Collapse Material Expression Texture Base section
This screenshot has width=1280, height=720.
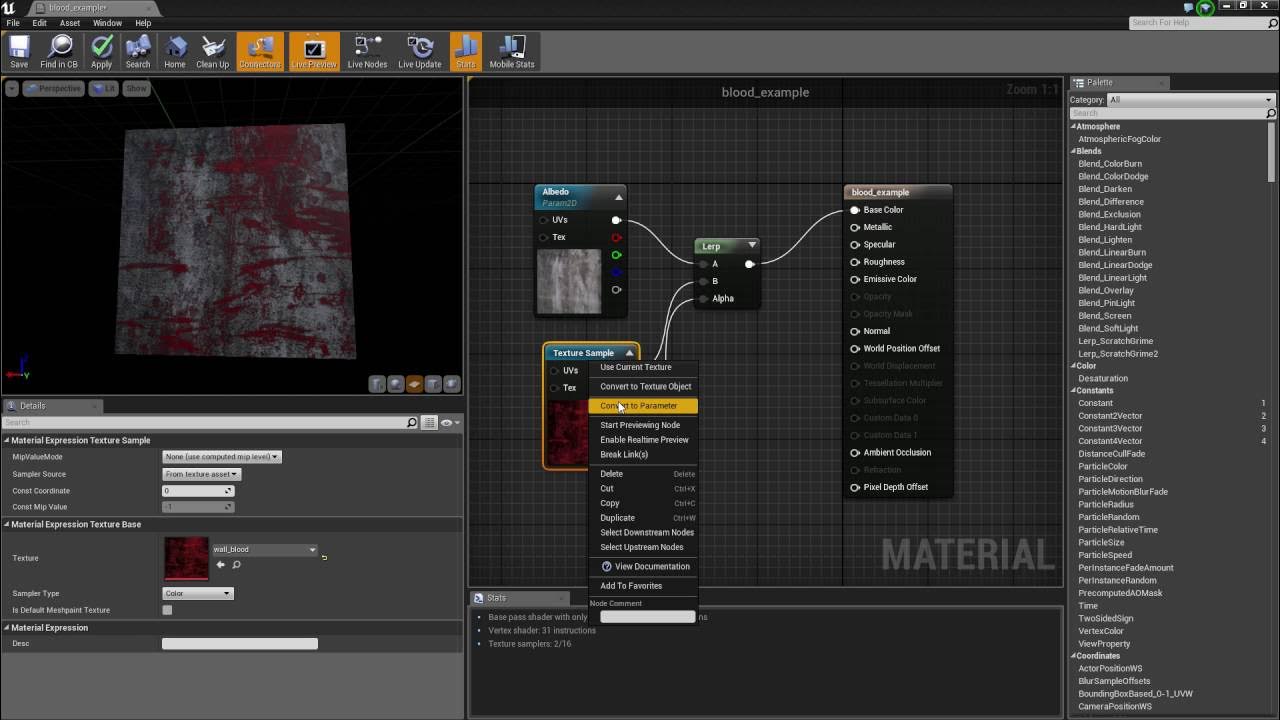(6, 524)
